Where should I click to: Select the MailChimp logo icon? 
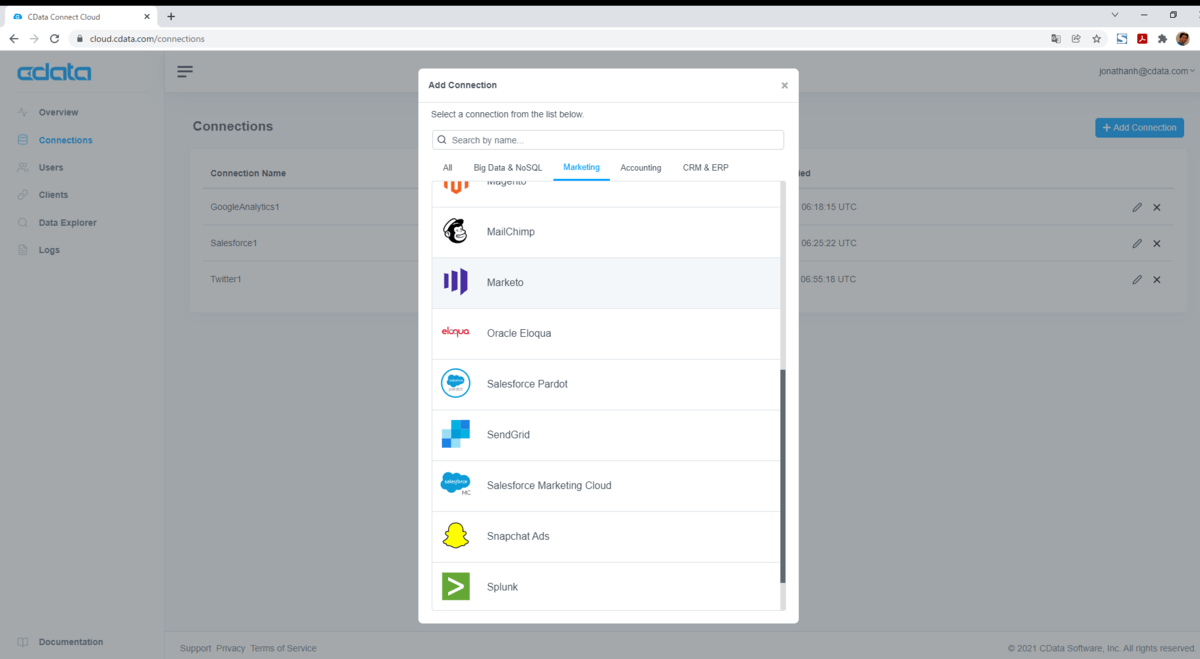(x=455, y=232)
